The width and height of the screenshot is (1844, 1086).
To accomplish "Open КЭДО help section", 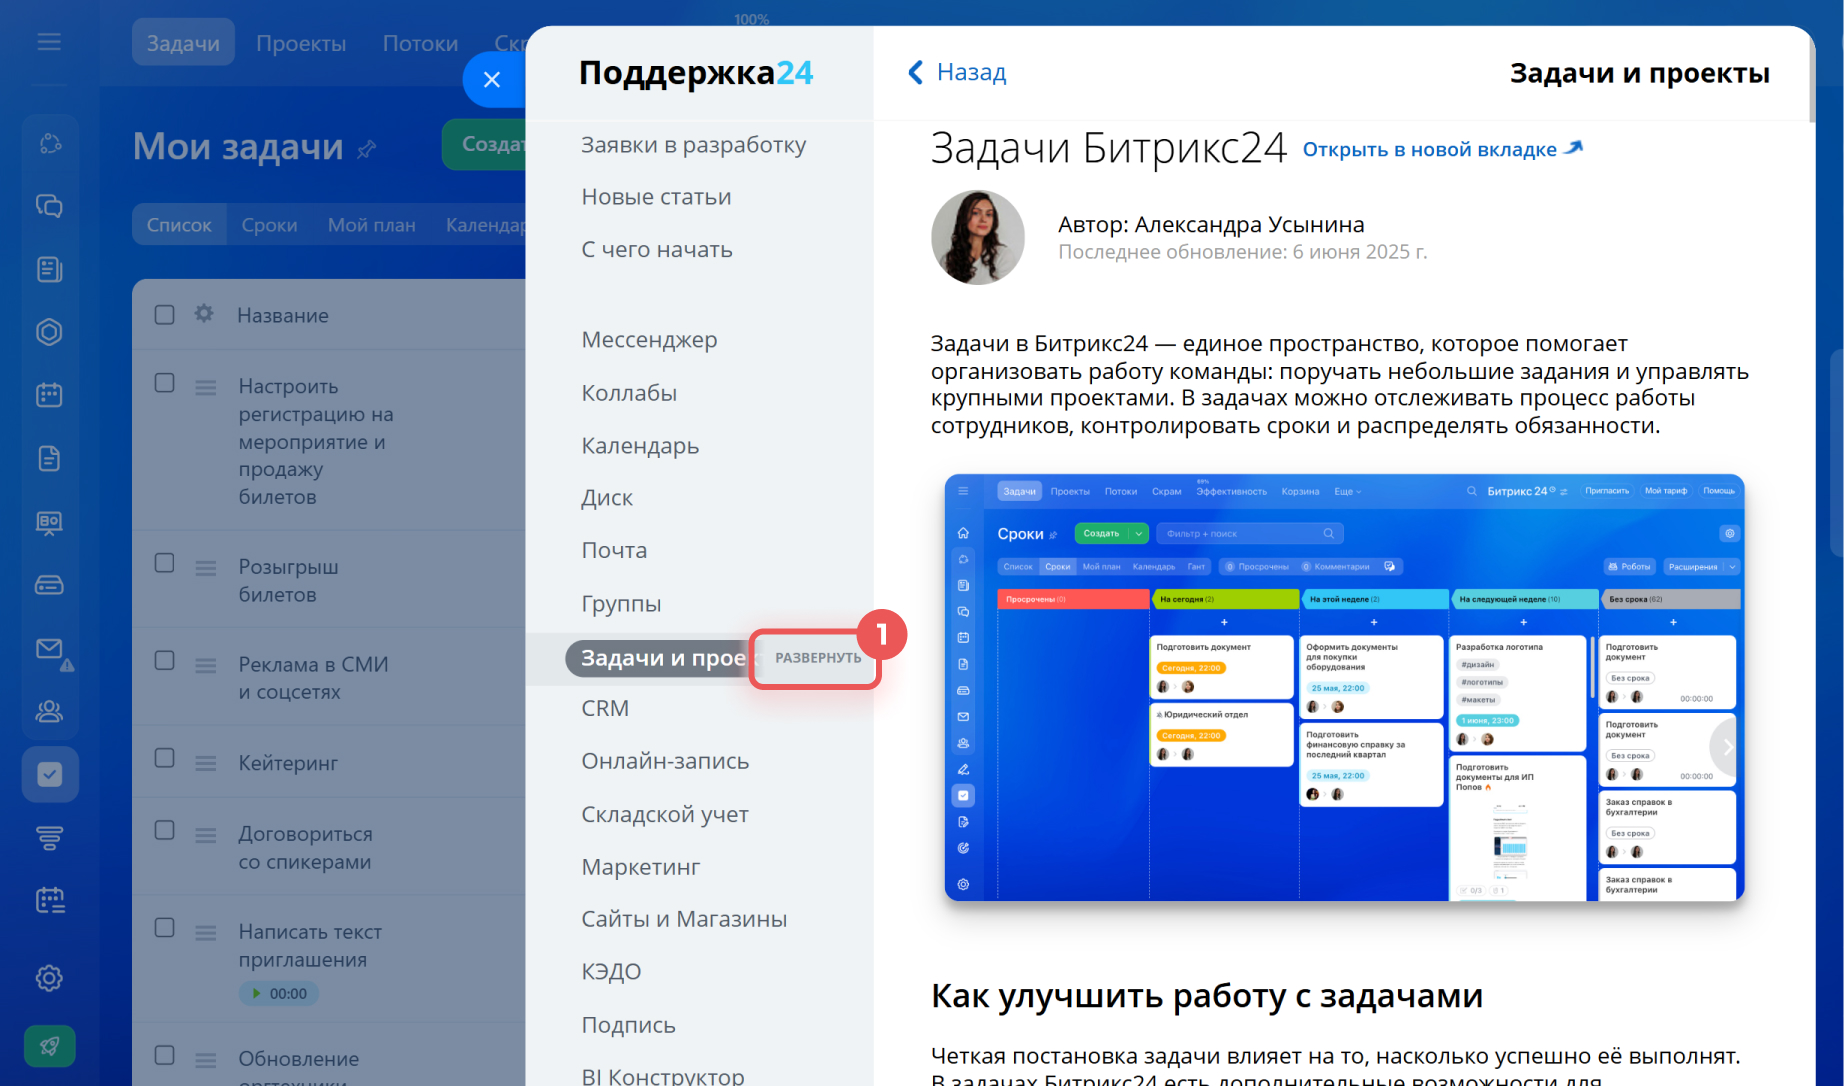I will pyautogui.click(x=611, y=972).
